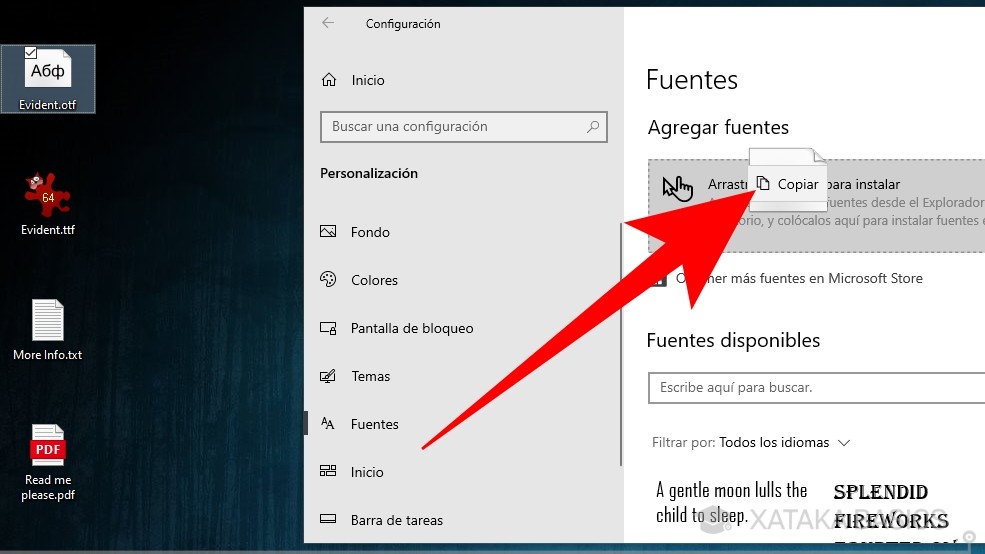Go back with the Configuración back arrow
Image resolution: width=985 pixels, height=554 pixels.
tap(328, 23)
